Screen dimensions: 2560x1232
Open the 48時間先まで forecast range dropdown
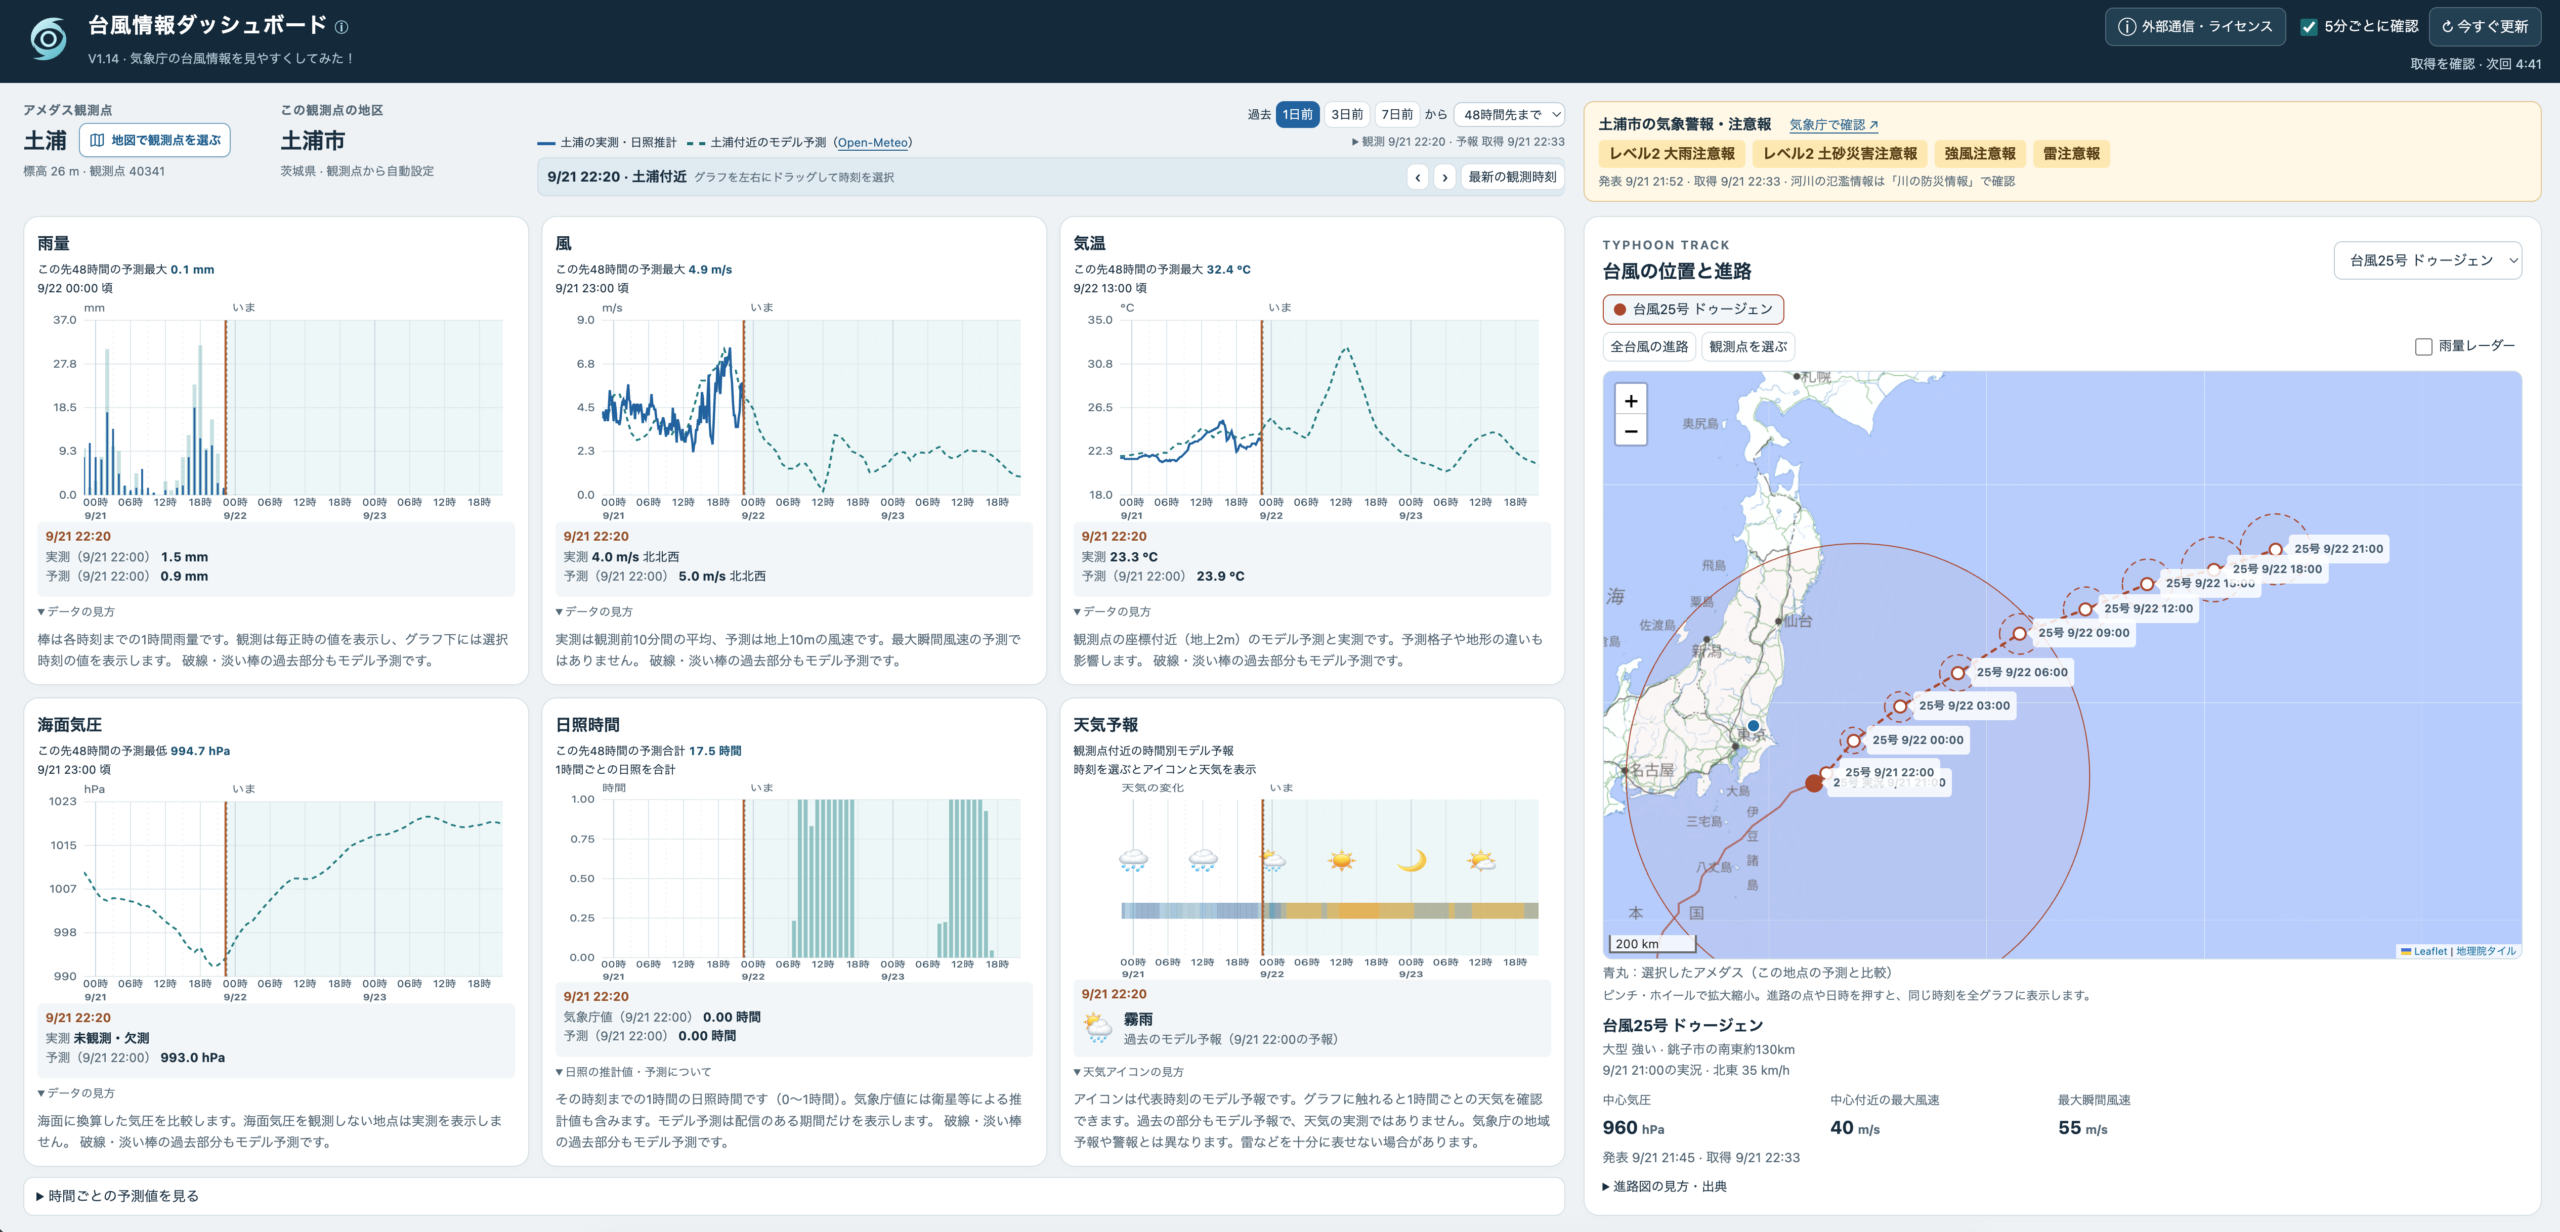[x=1509, y=115]
